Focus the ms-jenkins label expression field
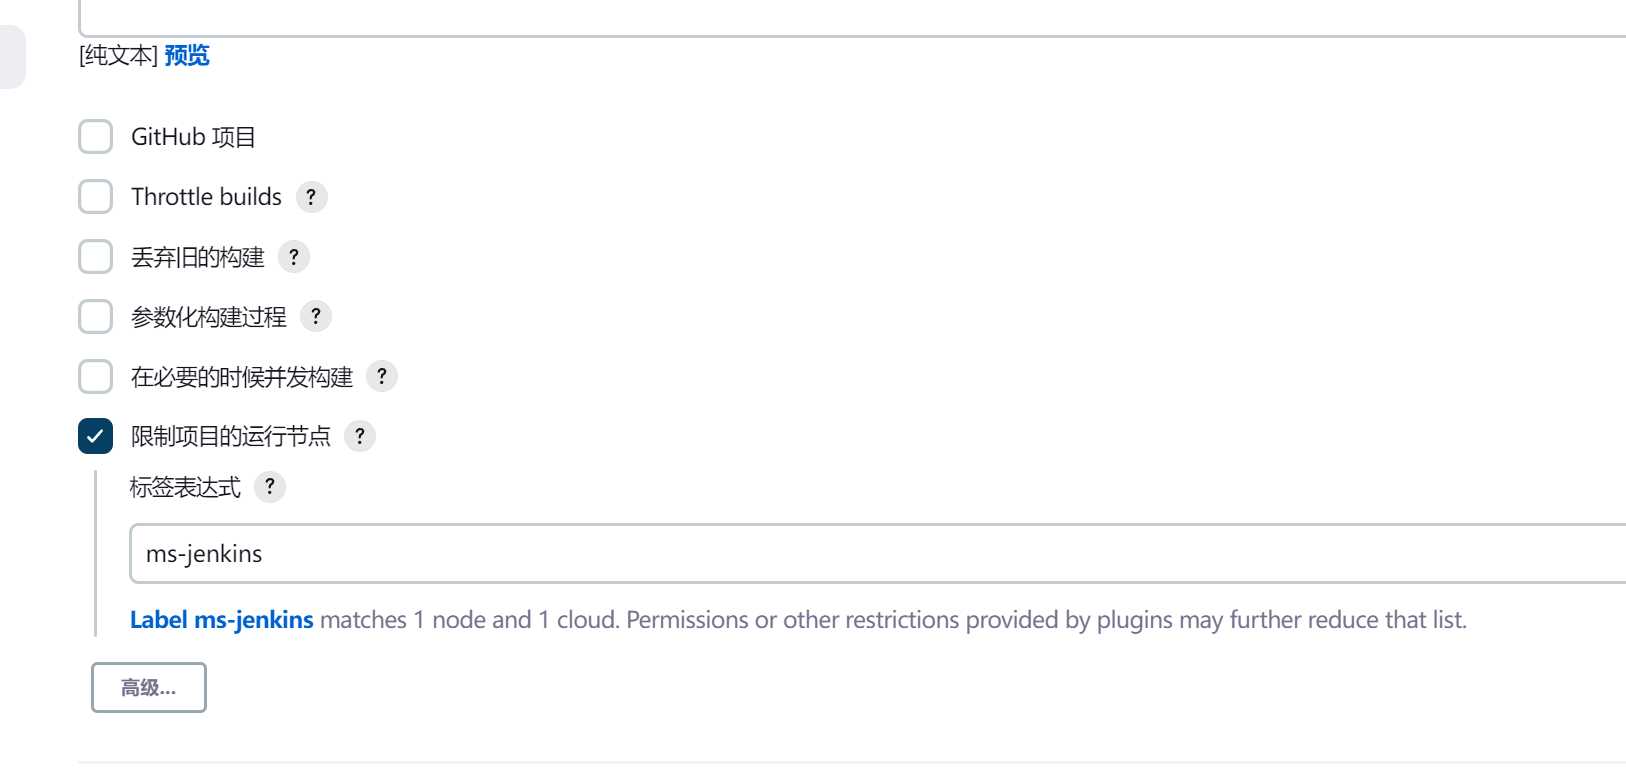1626x771 pixels. (x=878, y=553)
